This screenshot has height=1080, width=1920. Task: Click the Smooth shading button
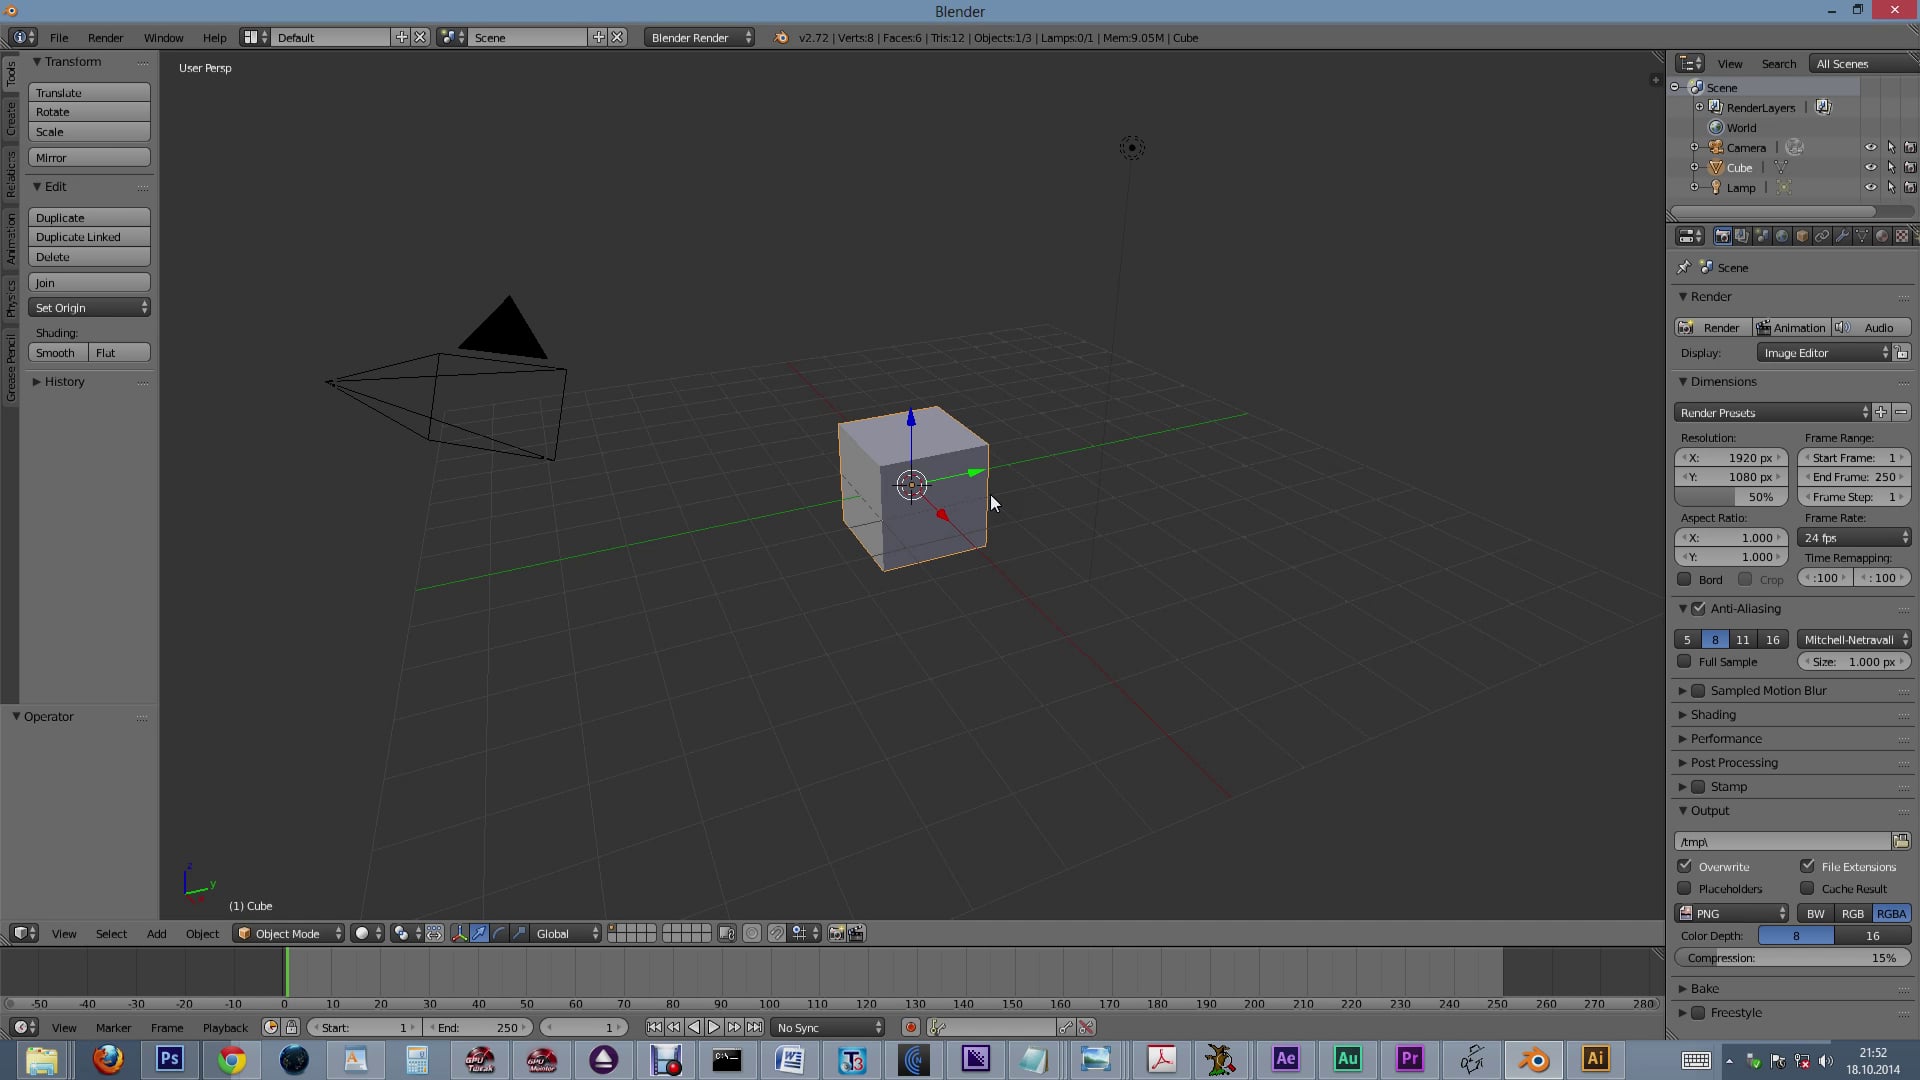[x=55, y=352]
